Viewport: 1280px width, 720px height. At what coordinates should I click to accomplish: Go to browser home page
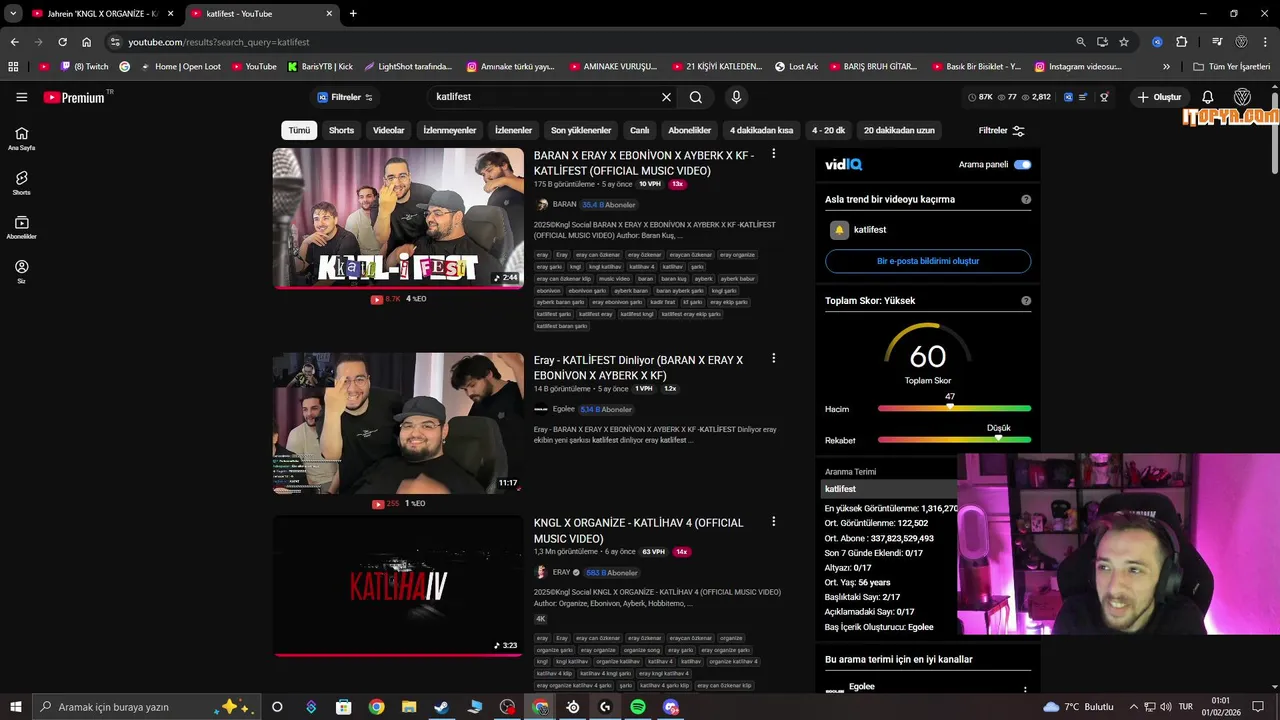point(86,42)
